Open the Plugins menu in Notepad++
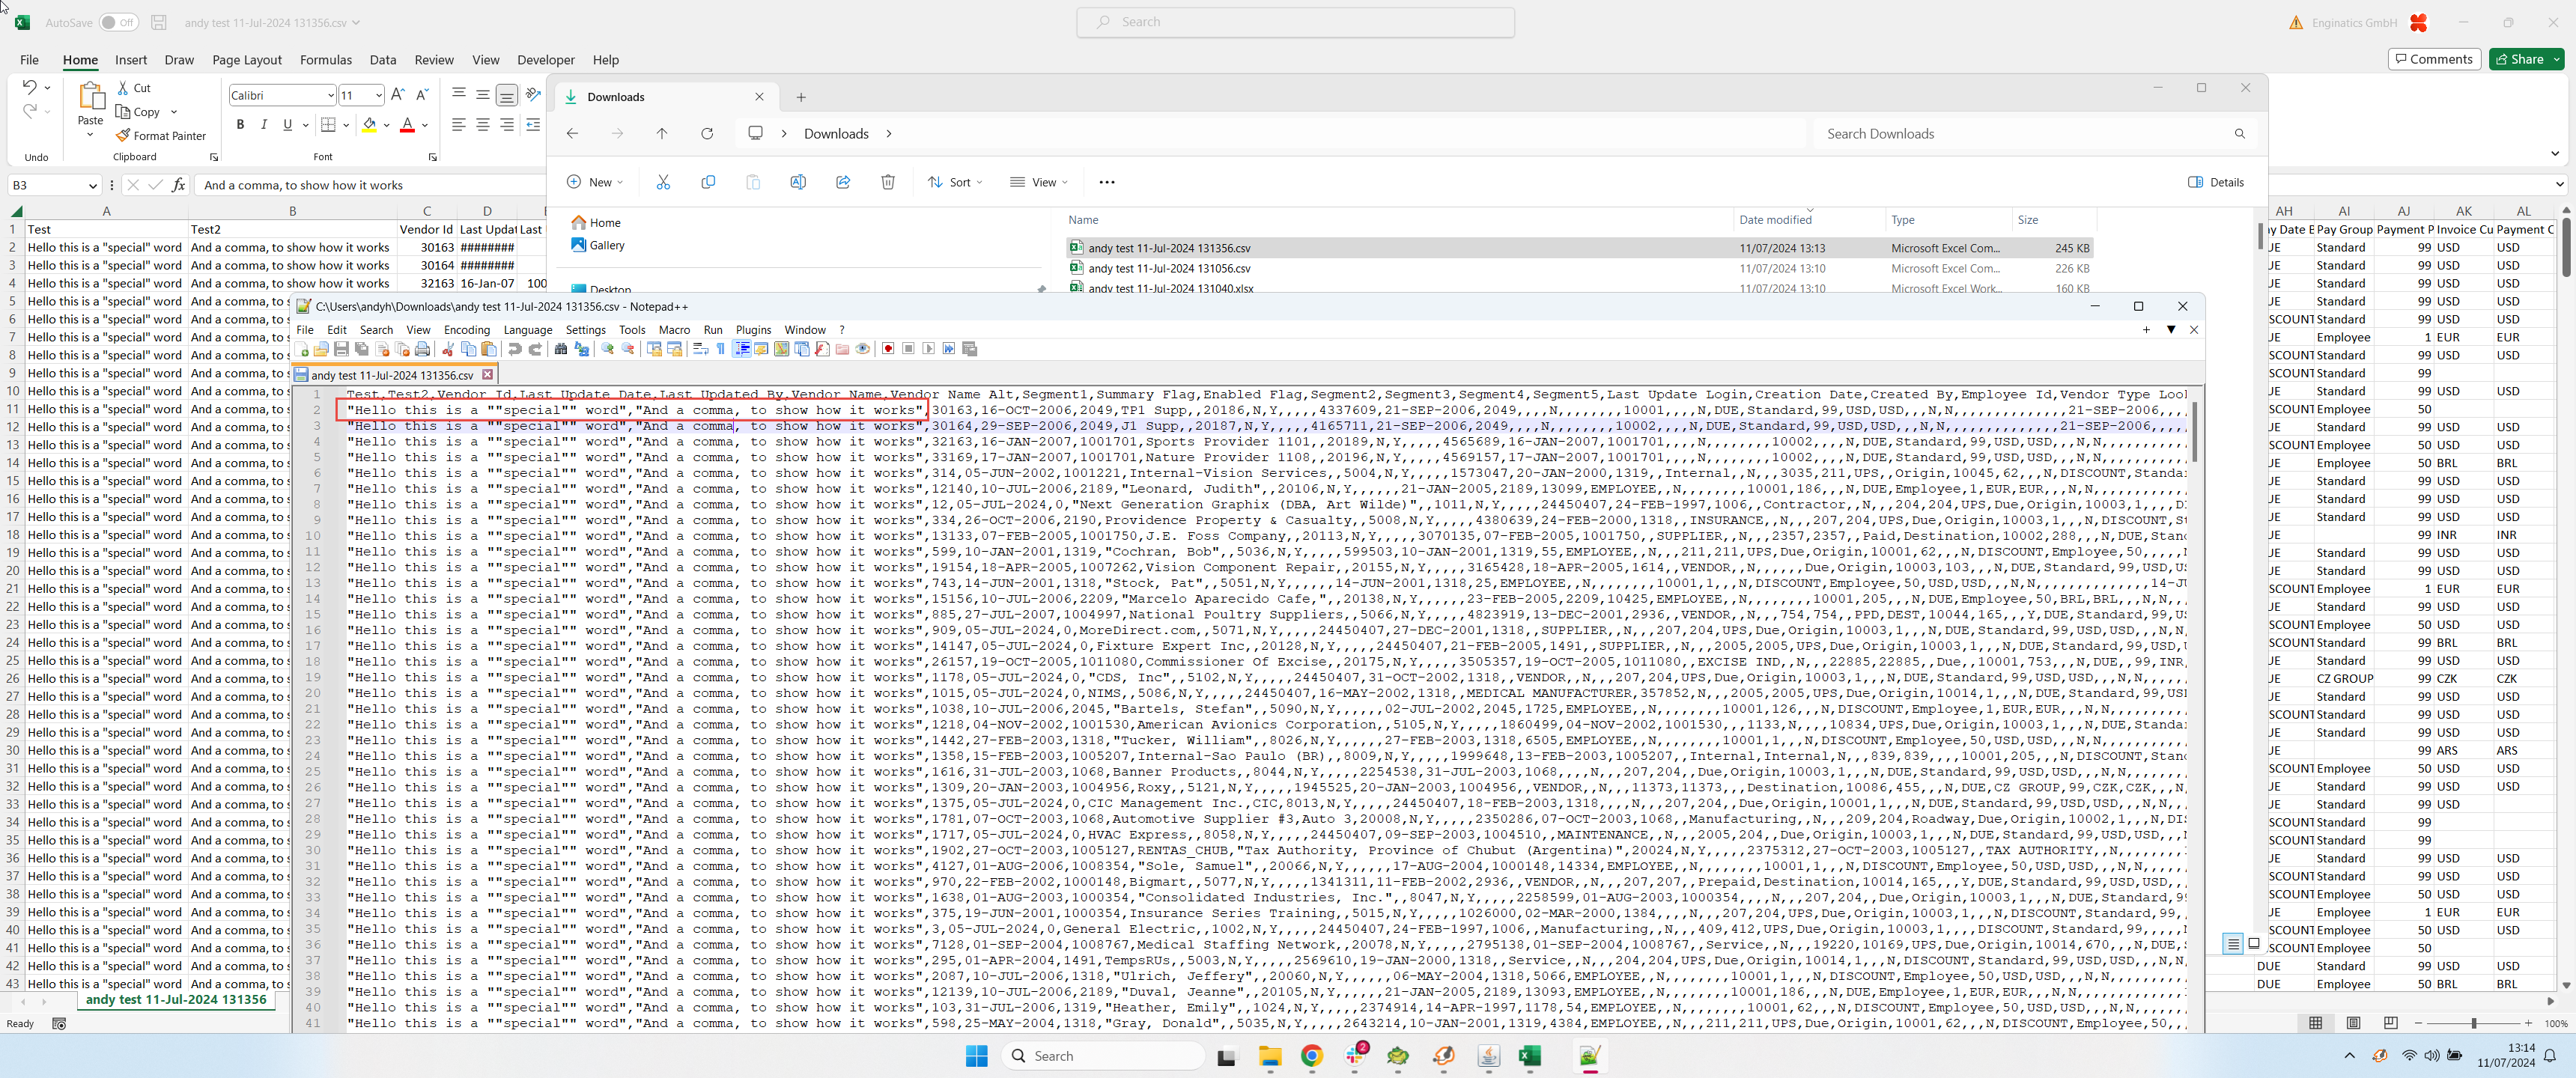 tap(753, 330)
